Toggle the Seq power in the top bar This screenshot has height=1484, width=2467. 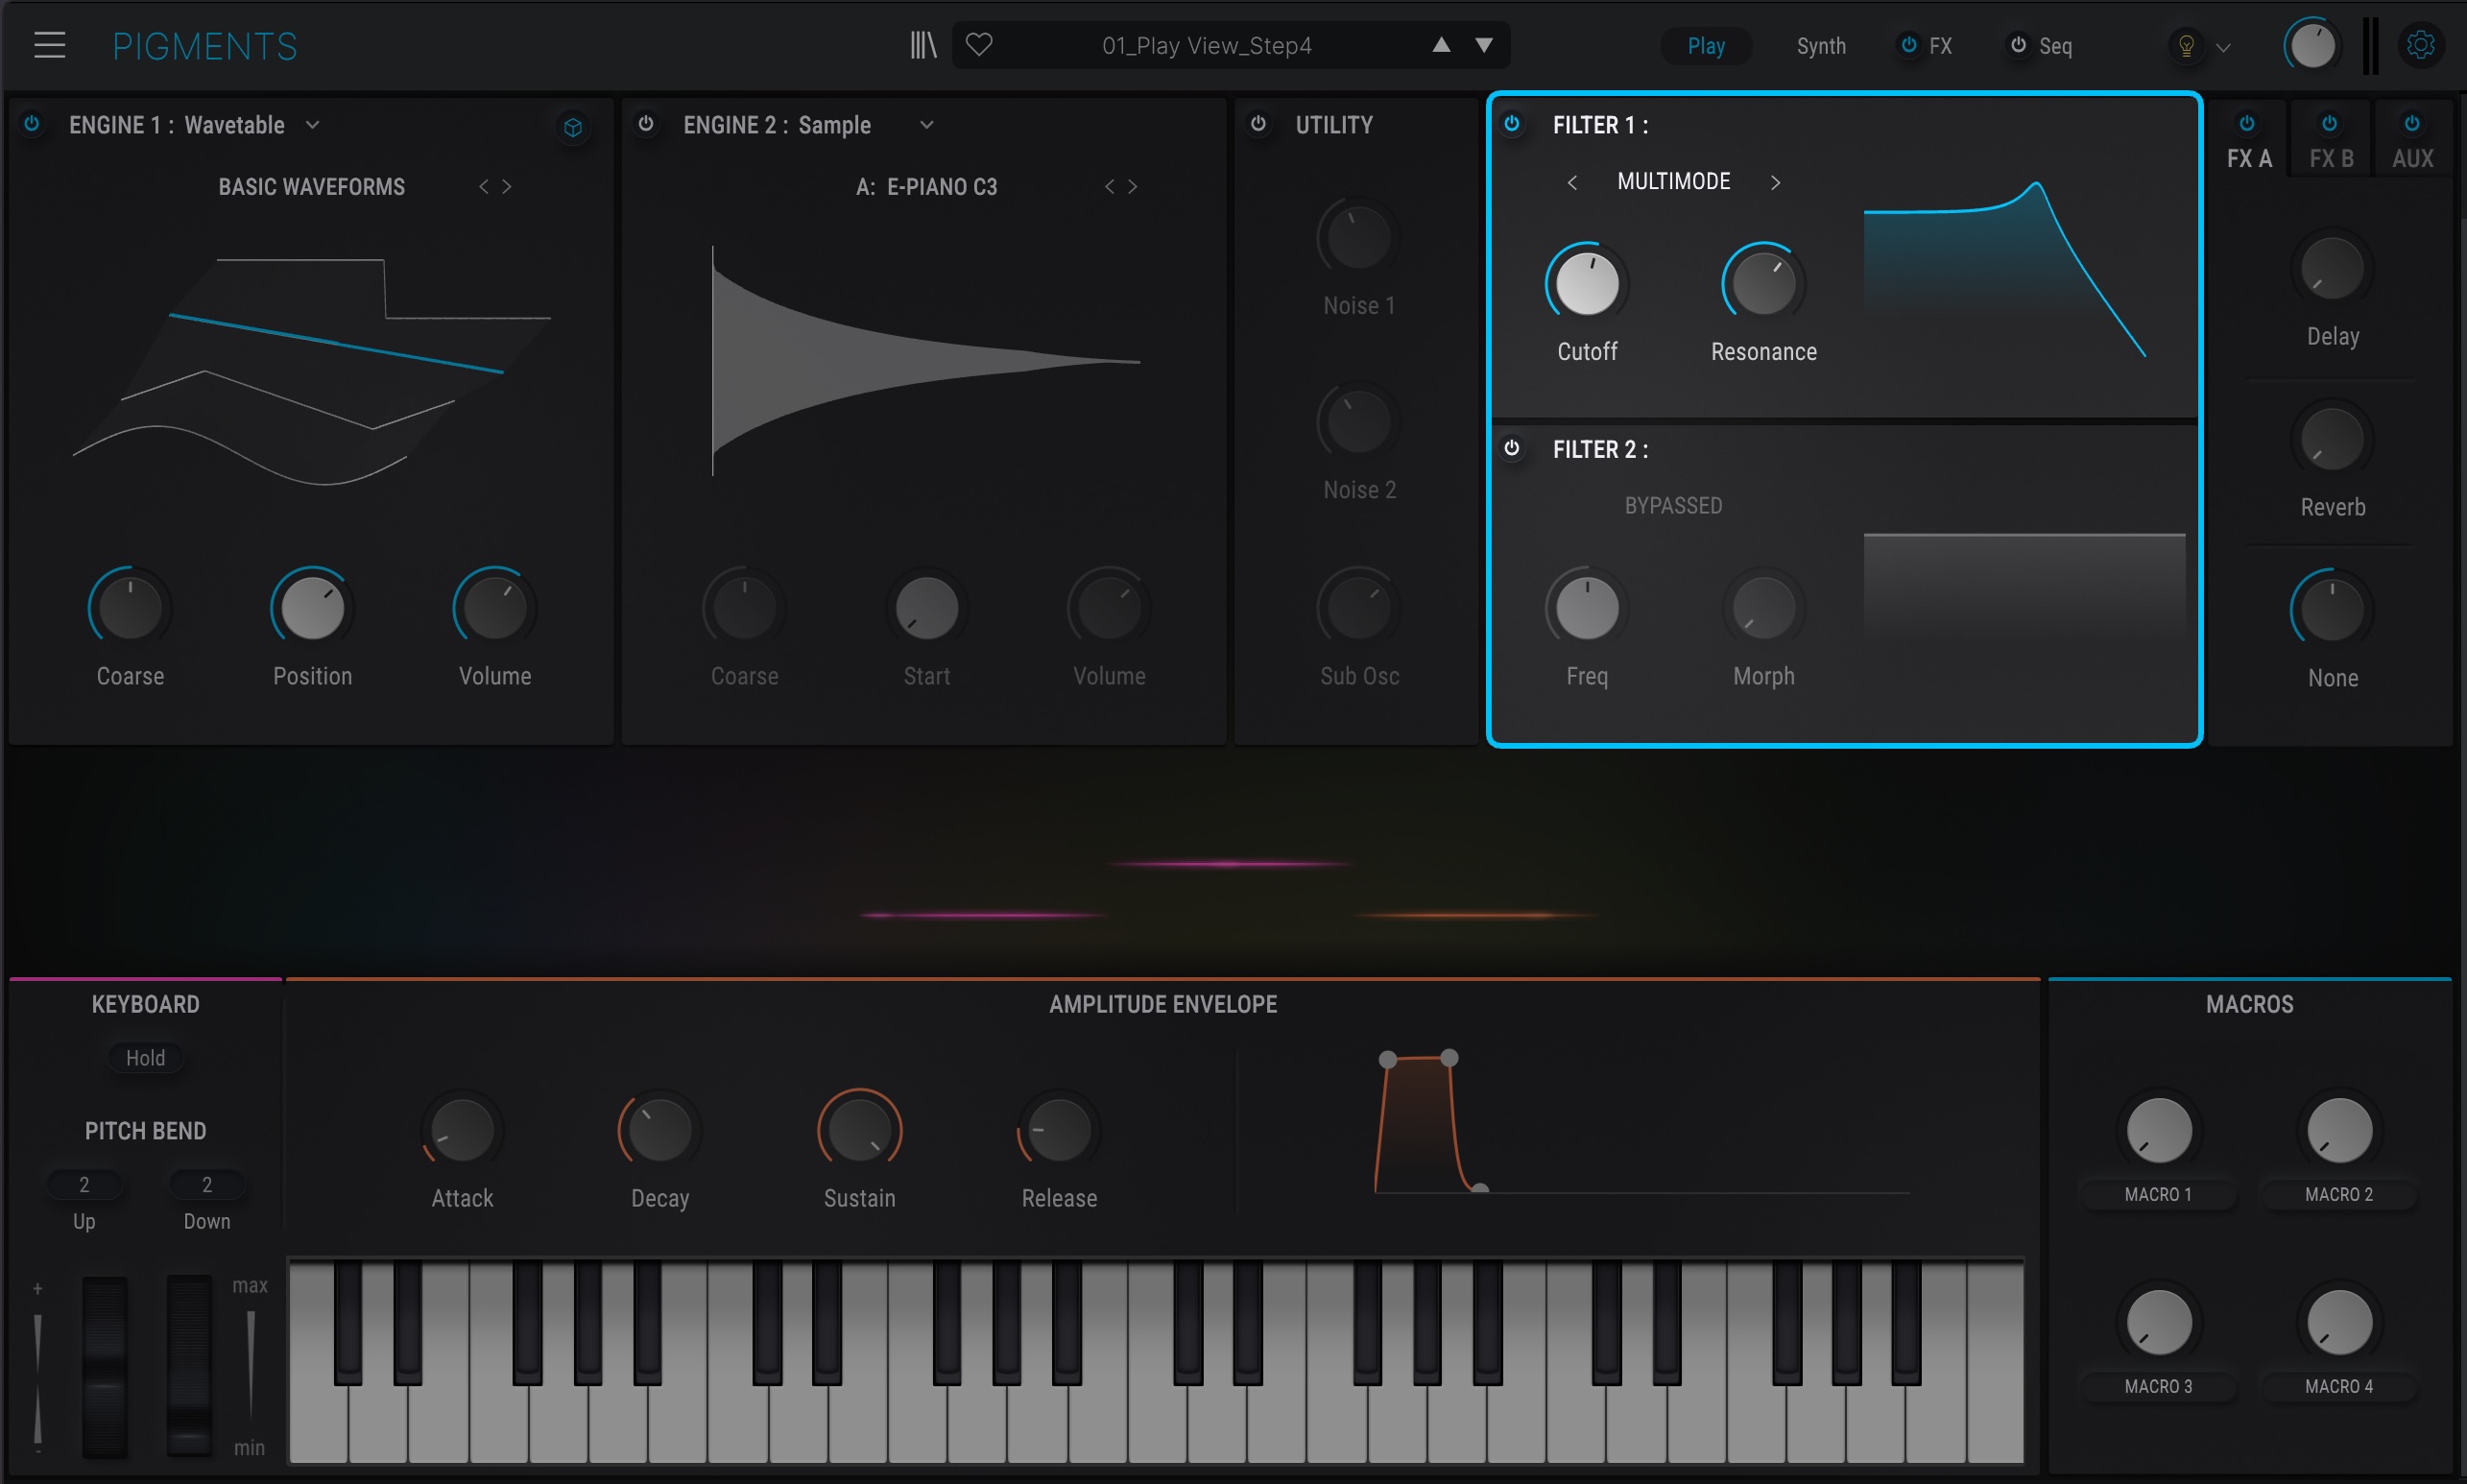click(x=2018, y=45)
